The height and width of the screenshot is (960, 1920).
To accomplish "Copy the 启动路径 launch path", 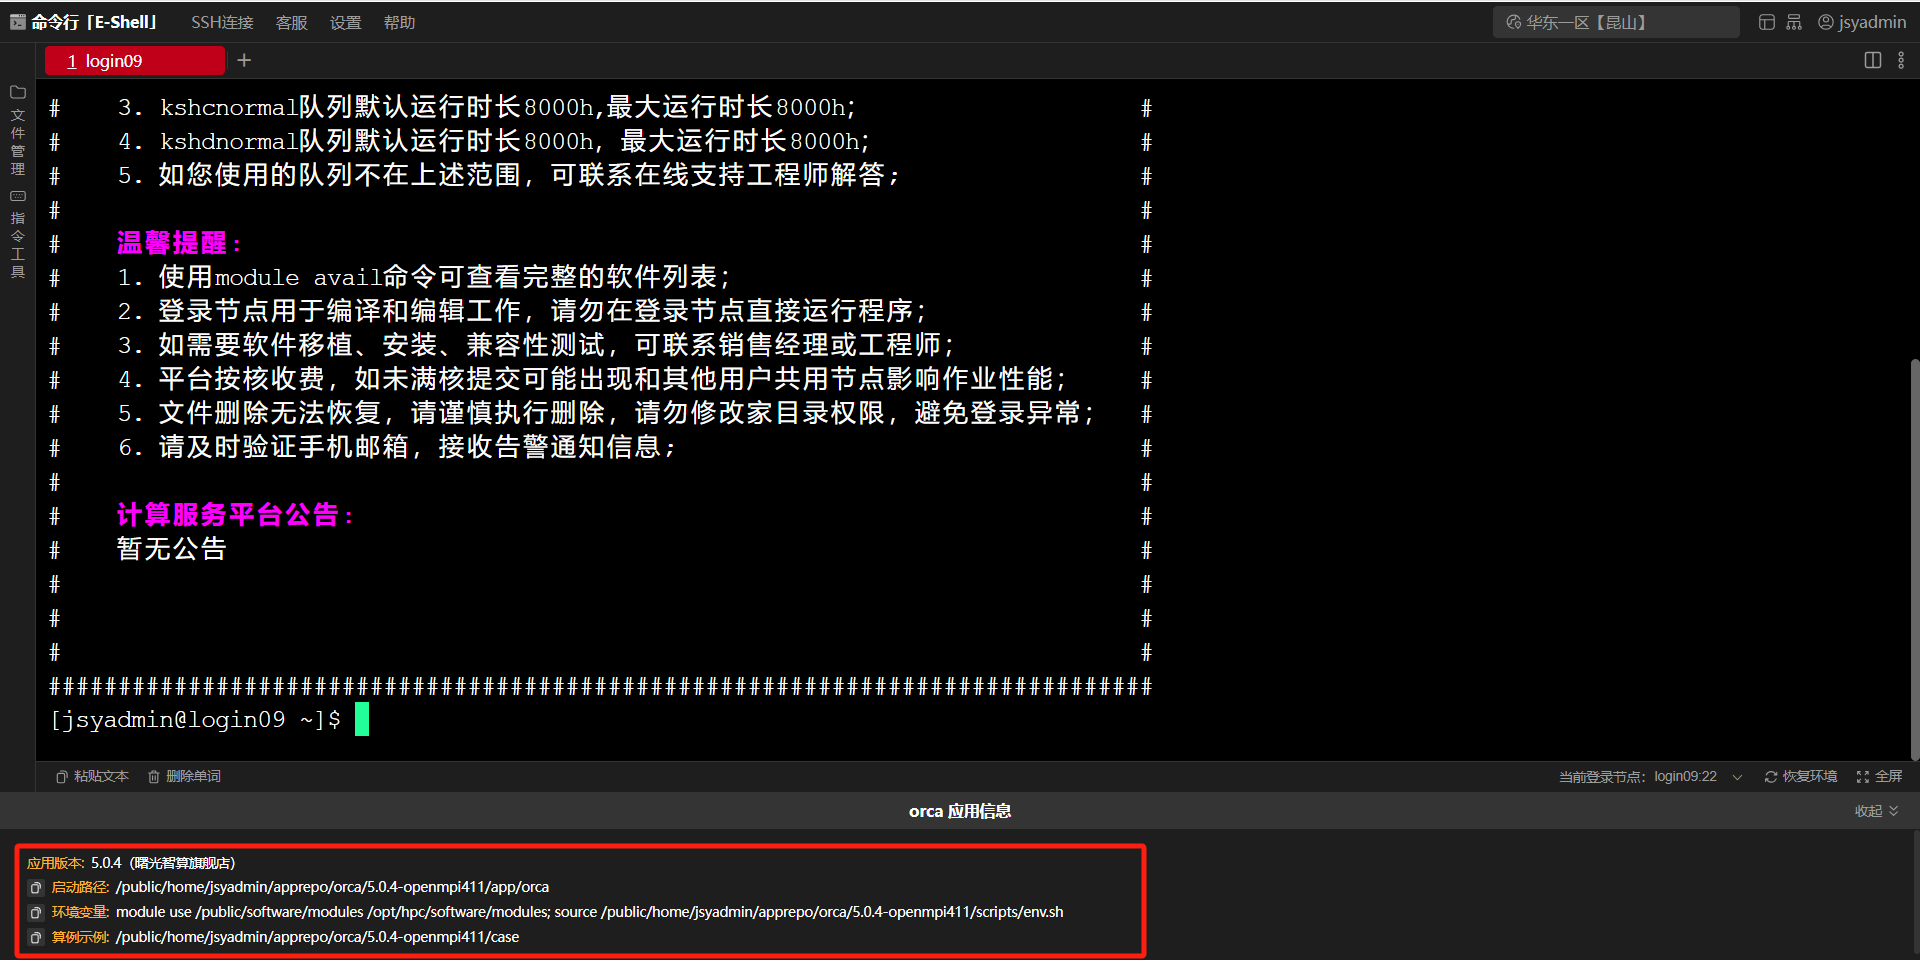I will (36, 888).
